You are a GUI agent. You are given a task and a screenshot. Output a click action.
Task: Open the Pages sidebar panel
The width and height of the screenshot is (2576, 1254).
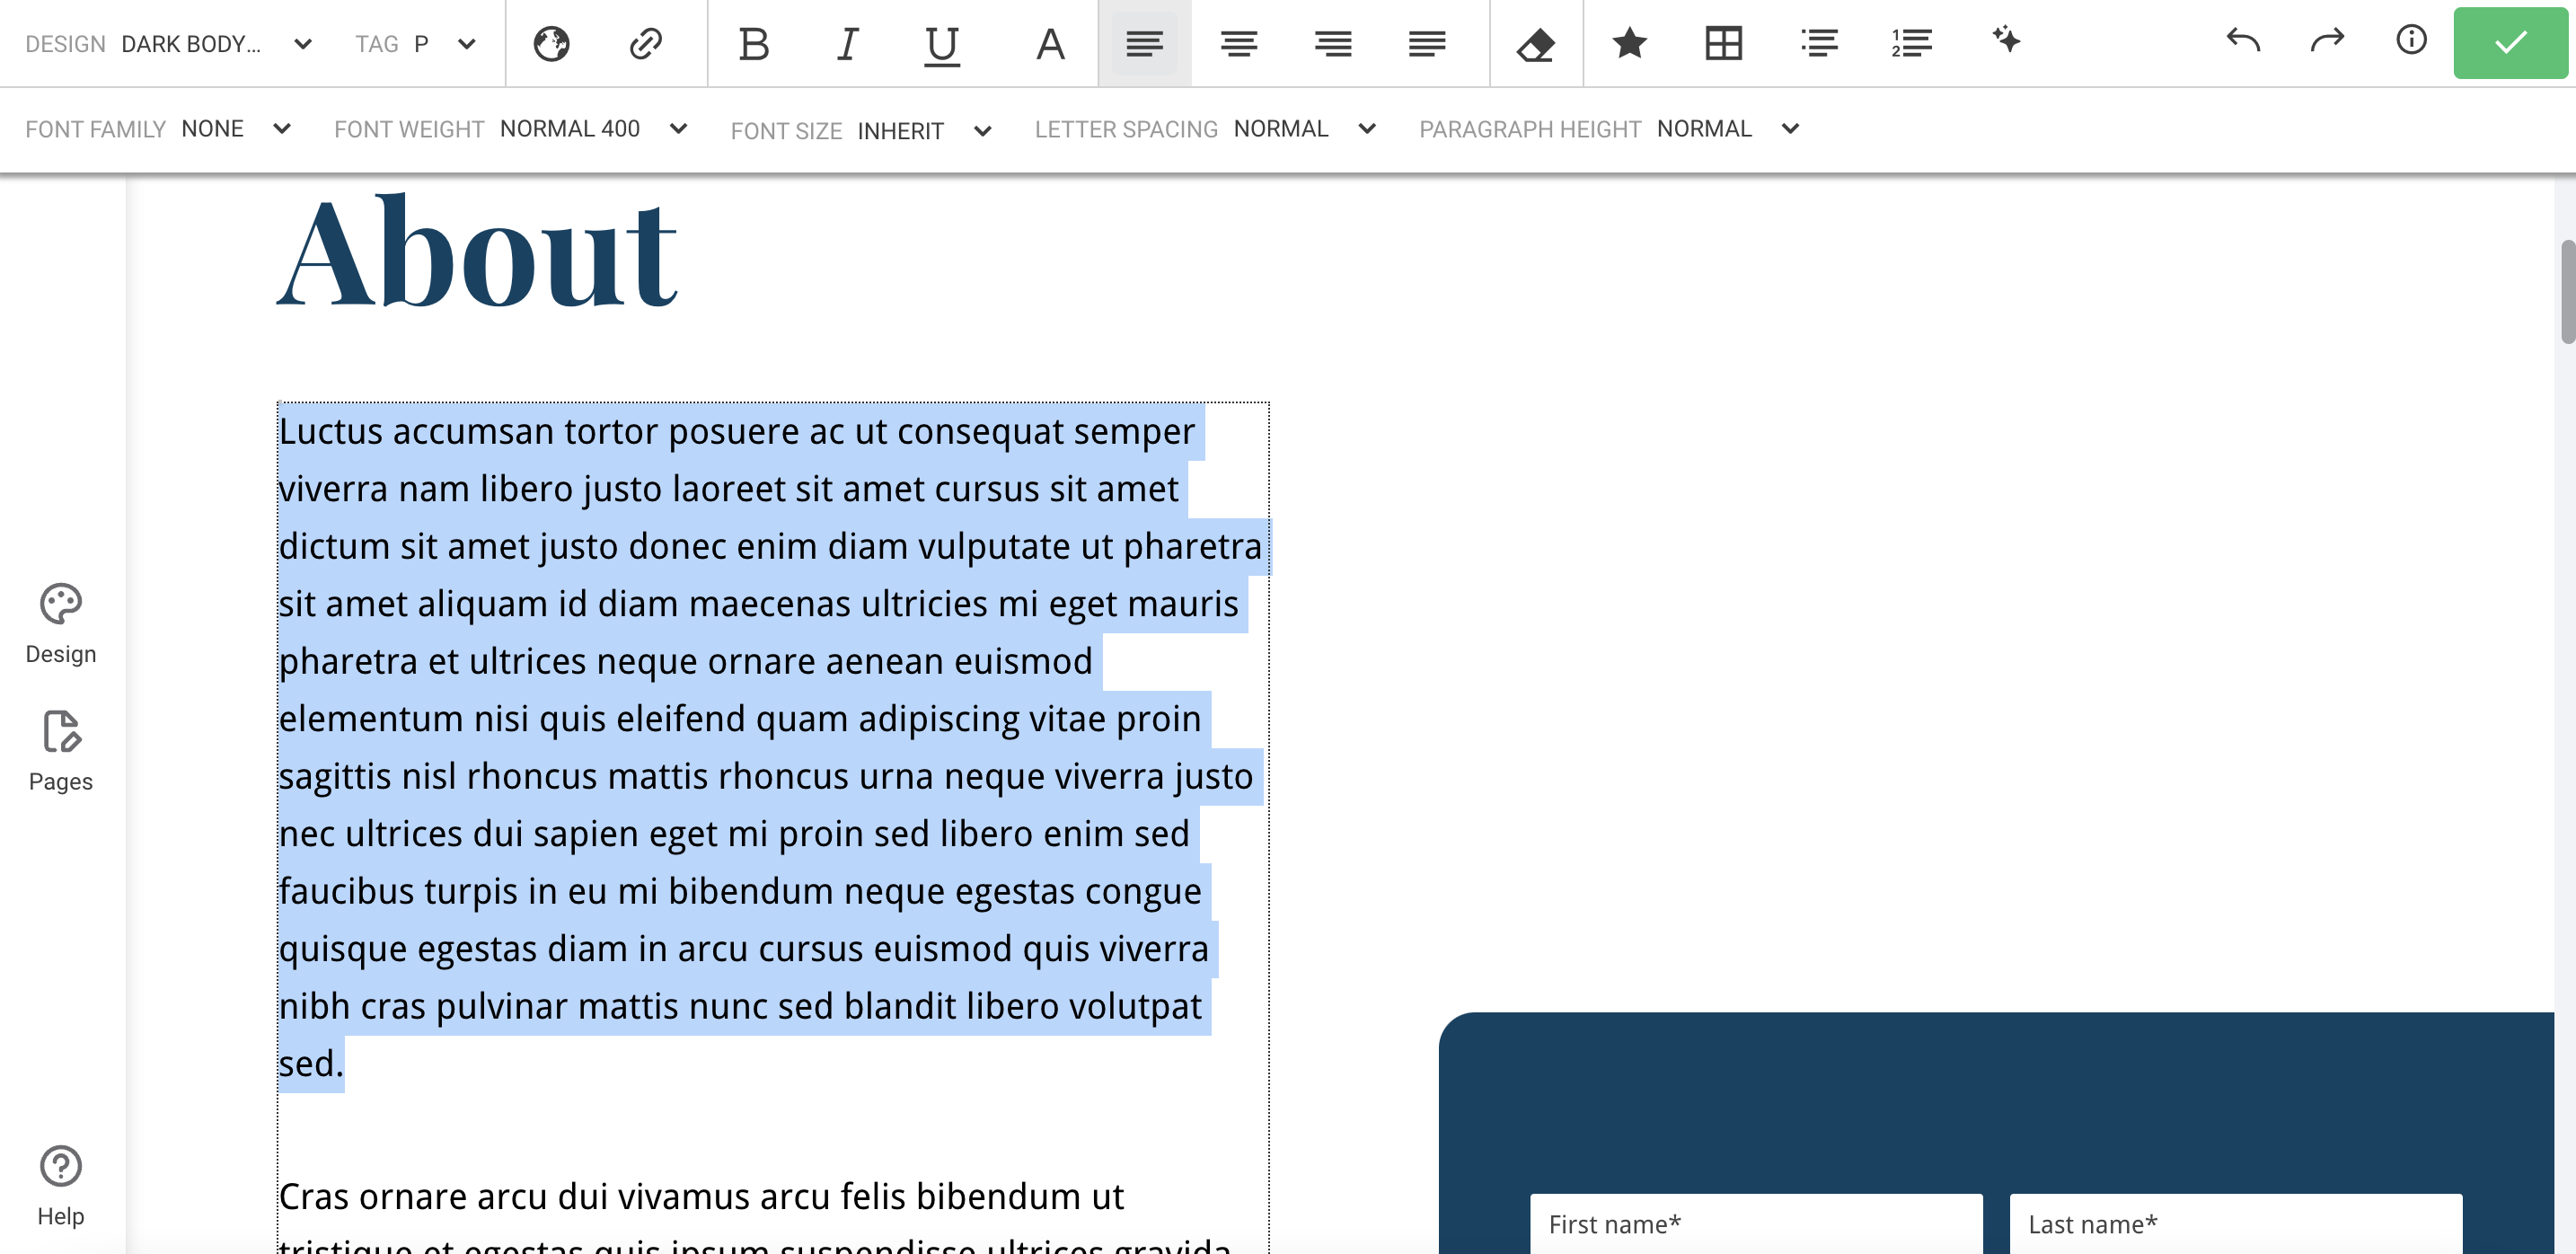point(61,752)
